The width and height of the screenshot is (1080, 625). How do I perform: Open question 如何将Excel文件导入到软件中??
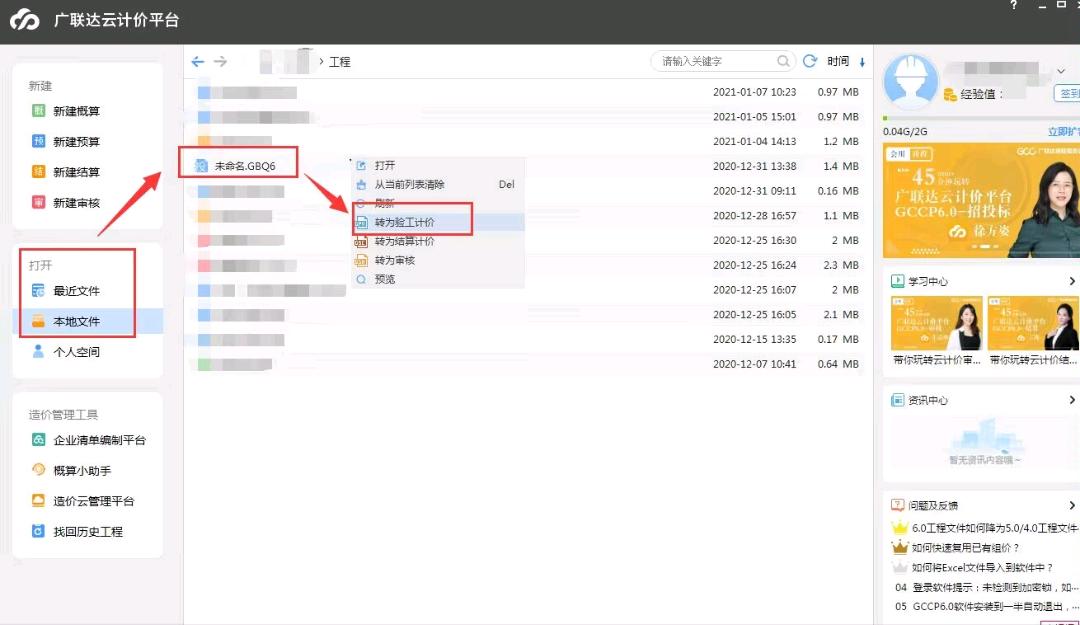coord(982,568)
